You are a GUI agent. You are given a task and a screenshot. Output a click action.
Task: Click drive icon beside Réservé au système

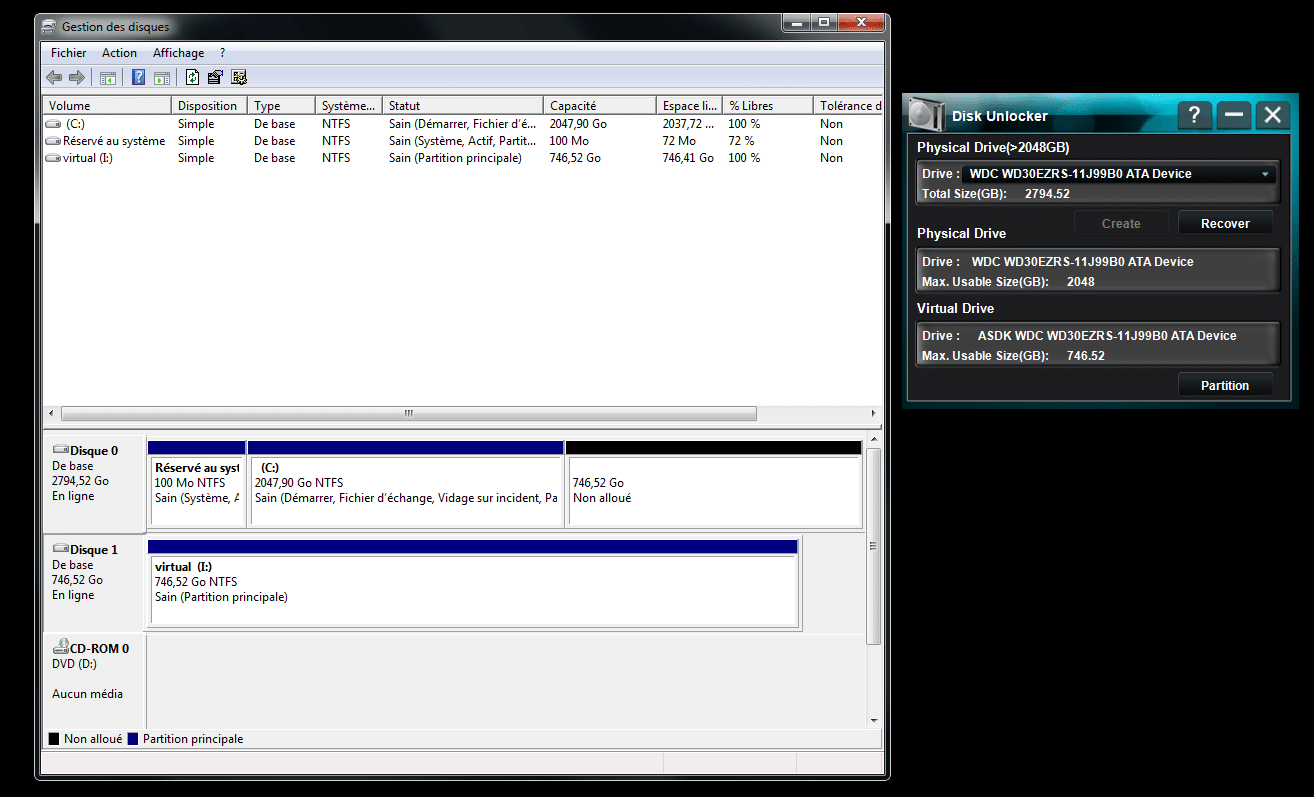(x=54, y=141)
